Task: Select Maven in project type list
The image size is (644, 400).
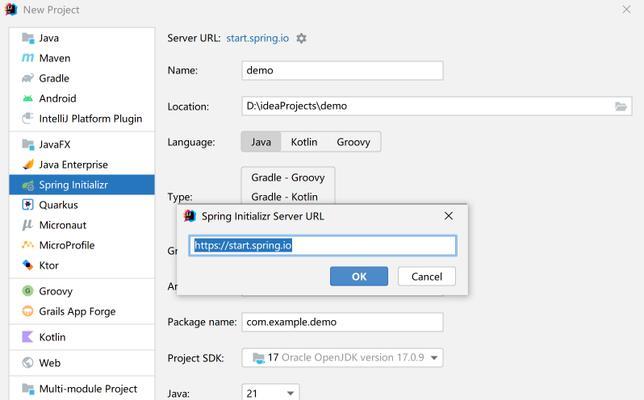Action: (x=82, y=58)
